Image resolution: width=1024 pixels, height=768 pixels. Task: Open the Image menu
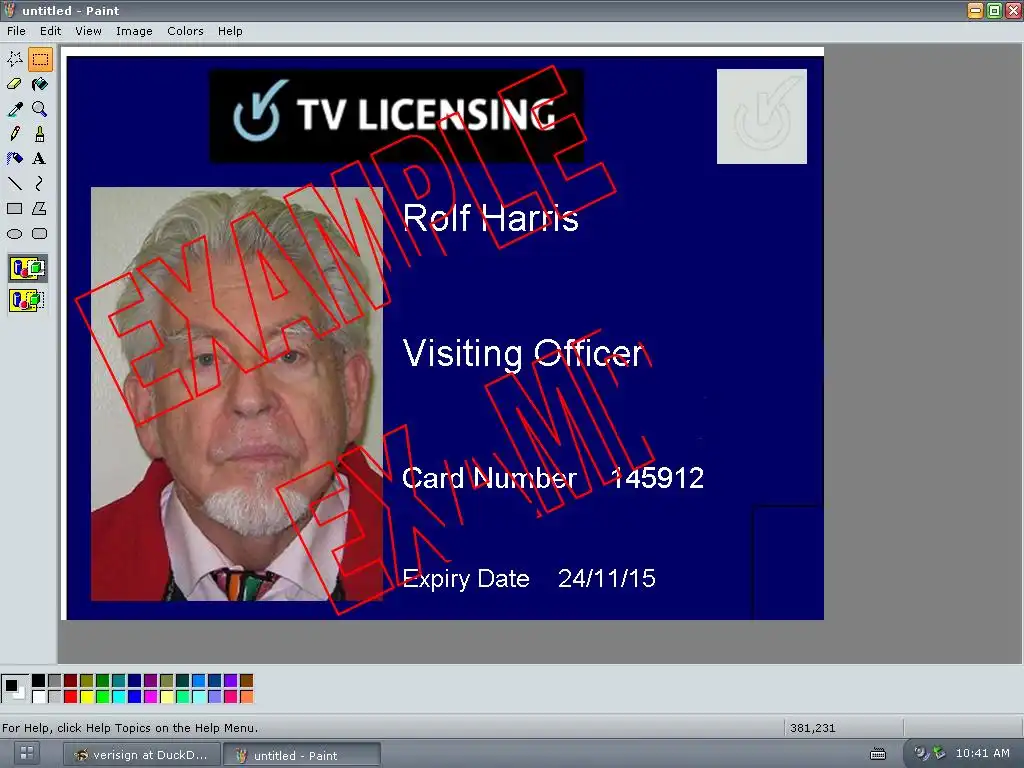pos(134,31)
